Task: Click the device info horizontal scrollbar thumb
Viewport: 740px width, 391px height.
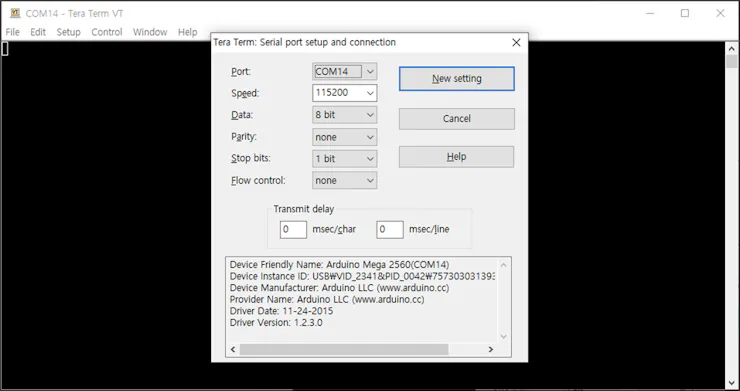Action: [344, 349]
